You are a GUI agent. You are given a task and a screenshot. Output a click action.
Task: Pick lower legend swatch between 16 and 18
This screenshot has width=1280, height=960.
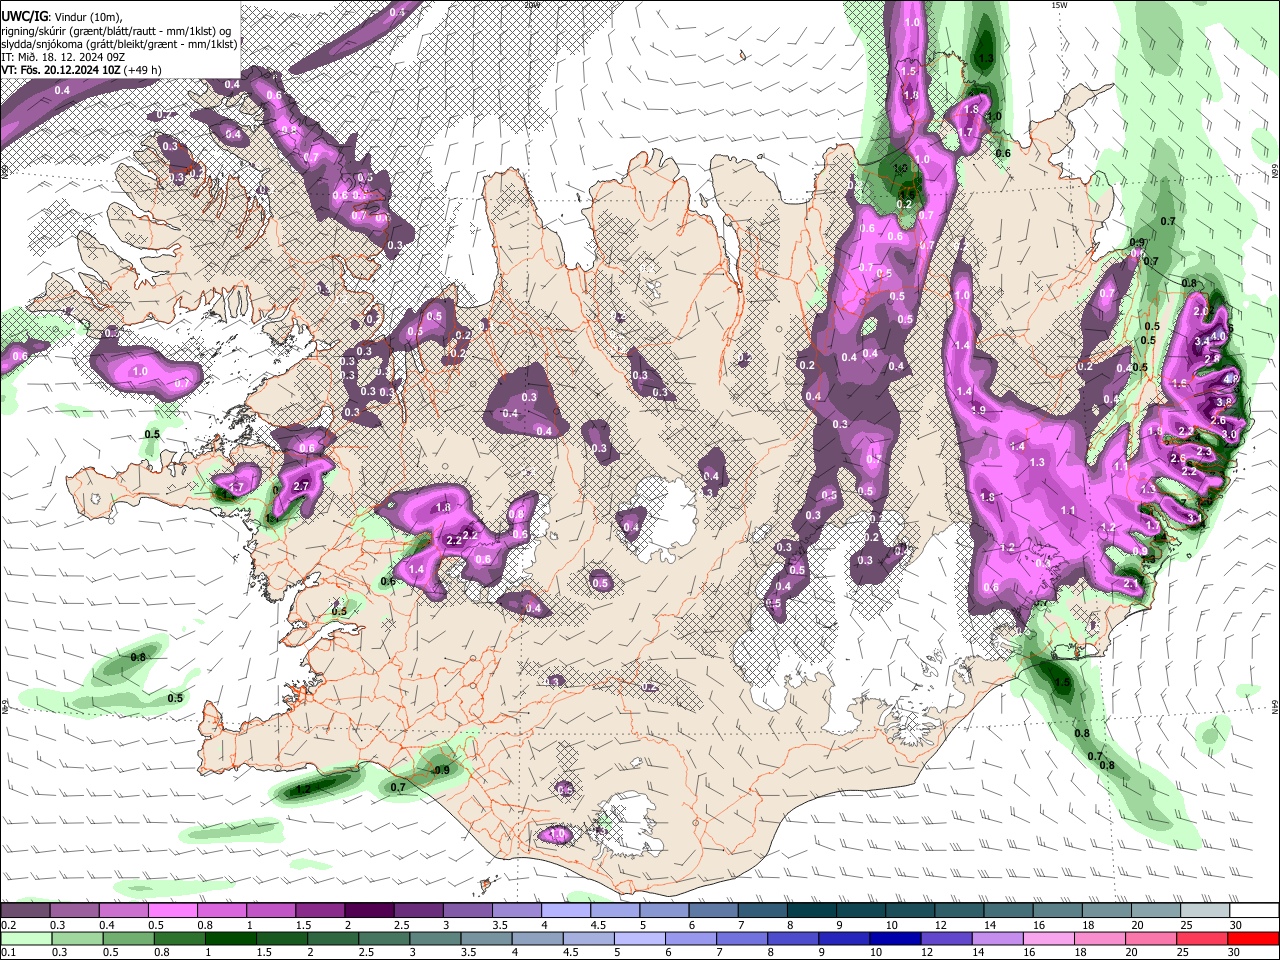[x=1048, y=938]
